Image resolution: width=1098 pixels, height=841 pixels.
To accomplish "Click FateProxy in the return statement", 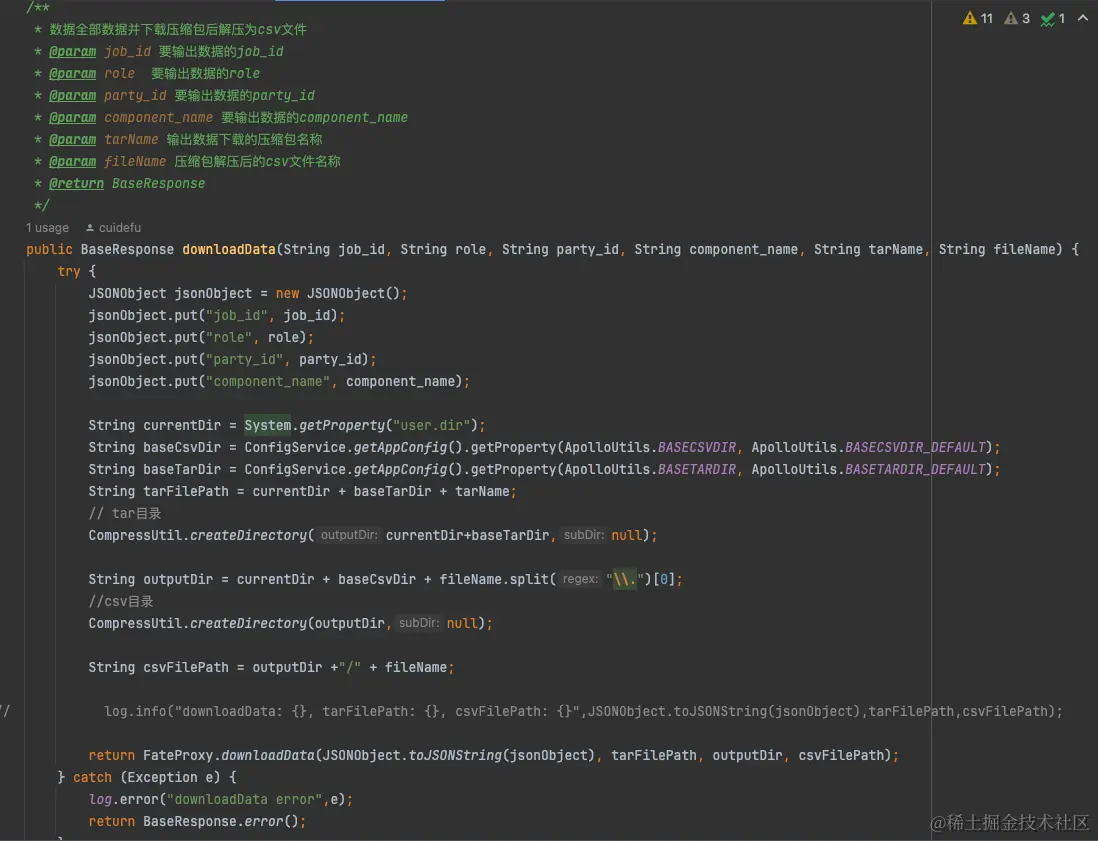I will coord(178,756).
